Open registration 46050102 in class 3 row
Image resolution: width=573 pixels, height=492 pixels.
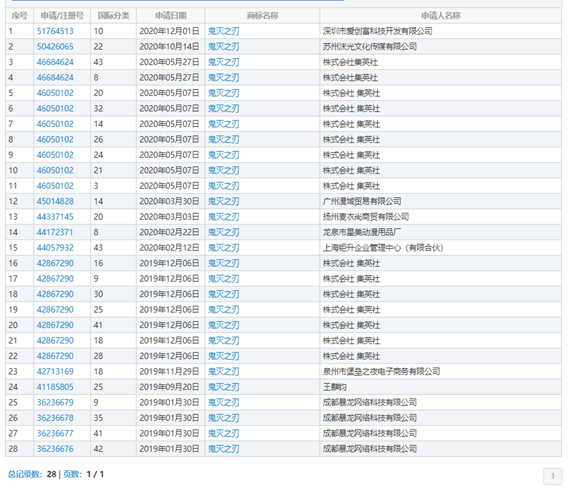point(55,186)
